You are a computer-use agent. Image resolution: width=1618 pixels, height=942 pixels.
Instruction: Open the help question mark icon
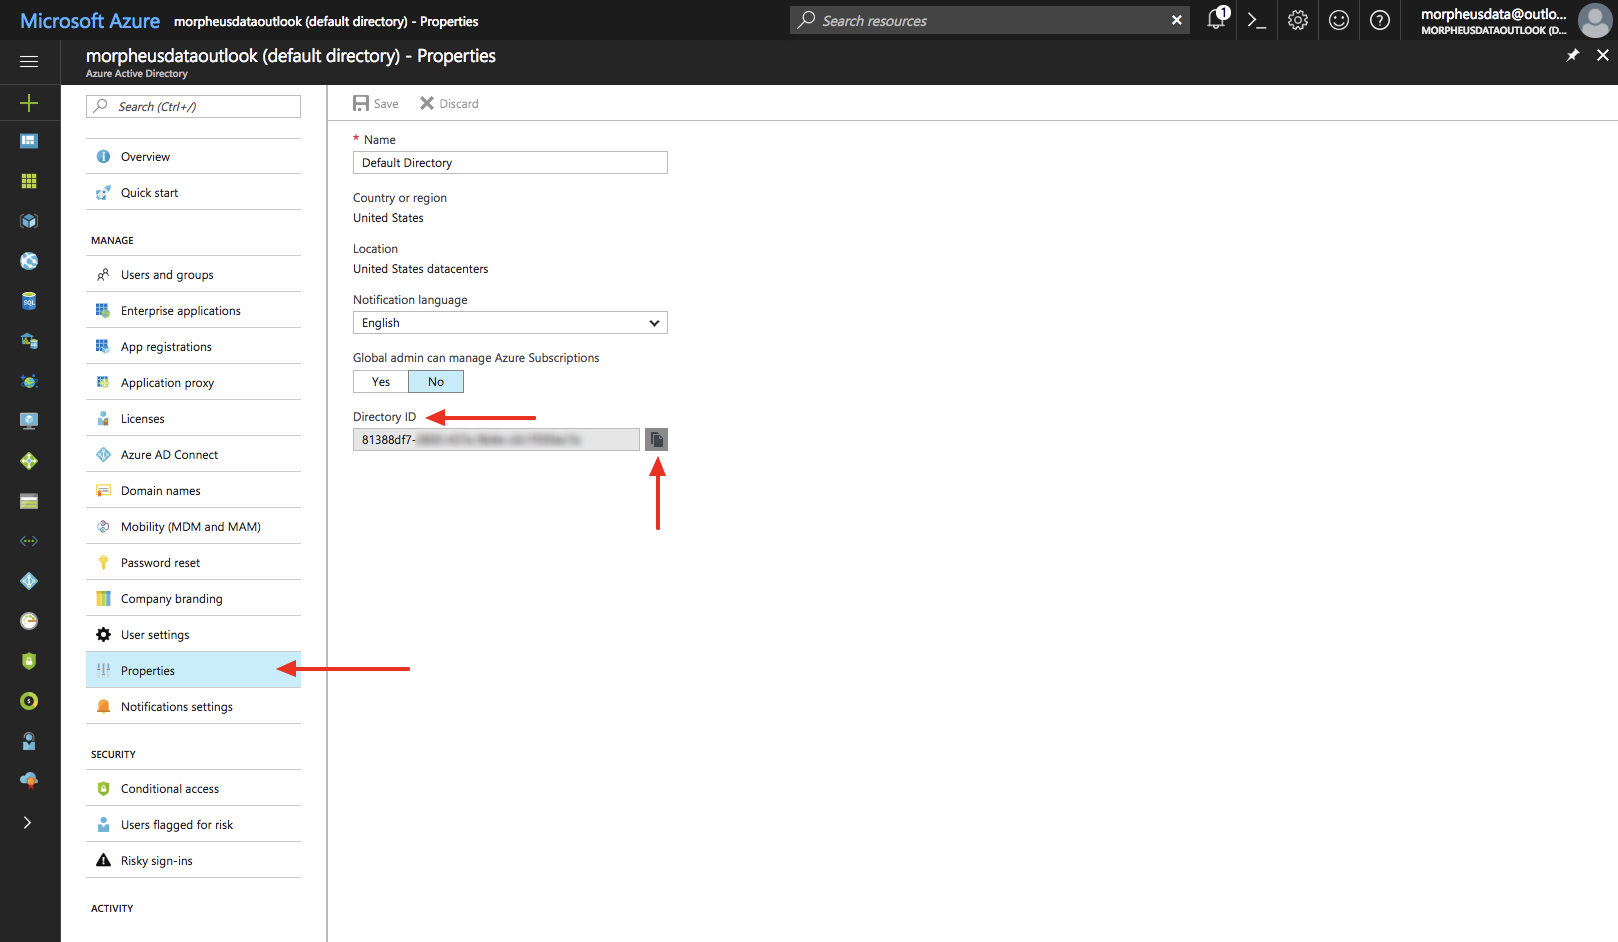pos(1380,20)
